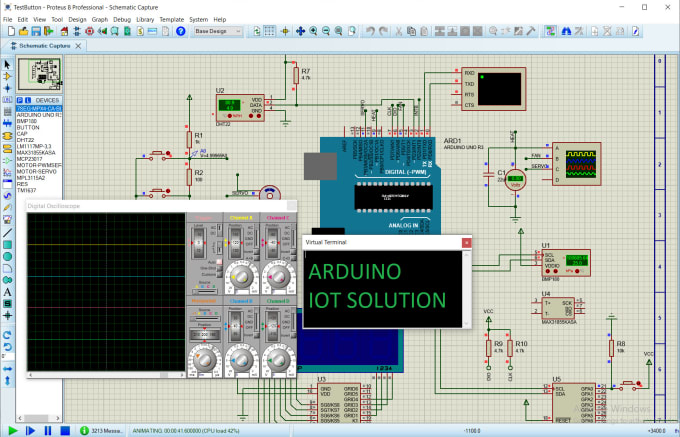Turn the Channel C dial on oscilloscope
The height and width of the screenshot is (437, 680).
point(278,277)
